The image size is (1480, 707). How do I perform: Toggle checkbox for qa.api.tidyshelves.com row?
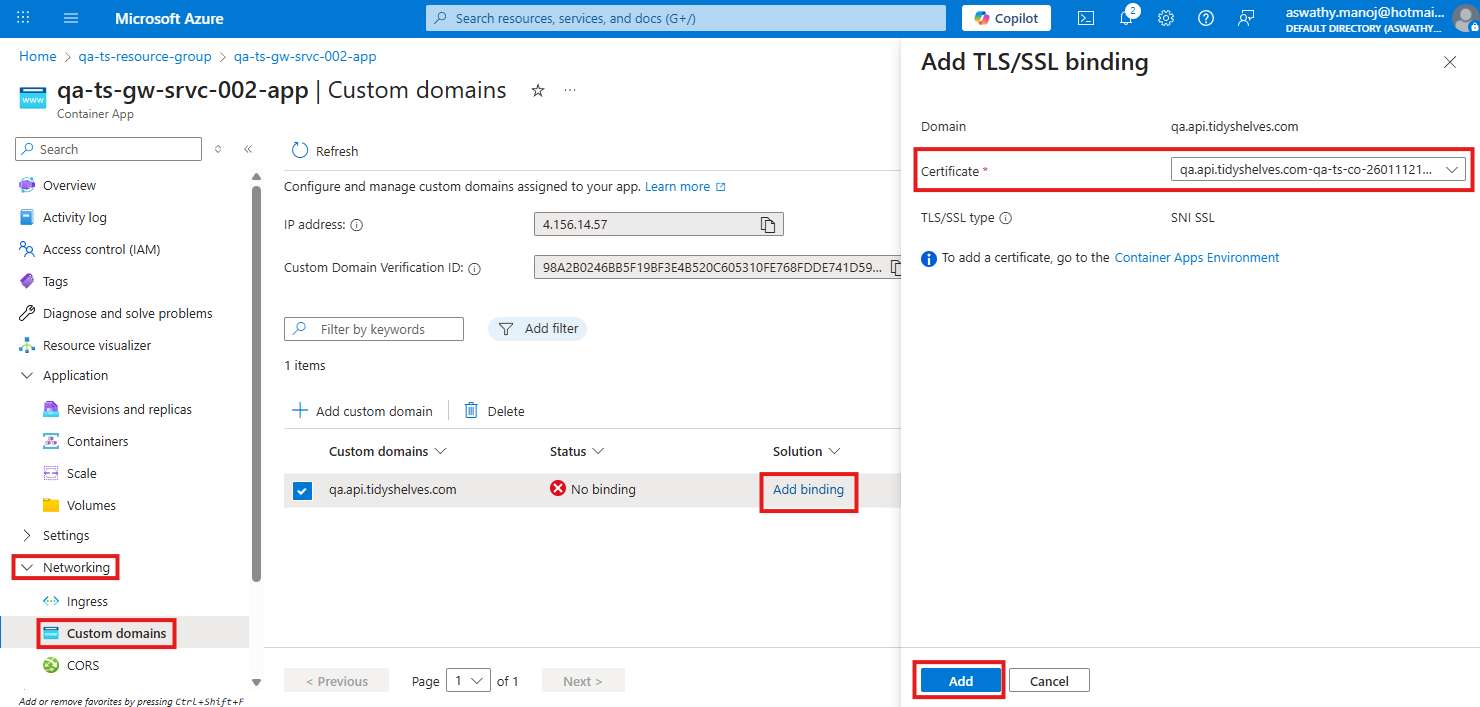302,490
